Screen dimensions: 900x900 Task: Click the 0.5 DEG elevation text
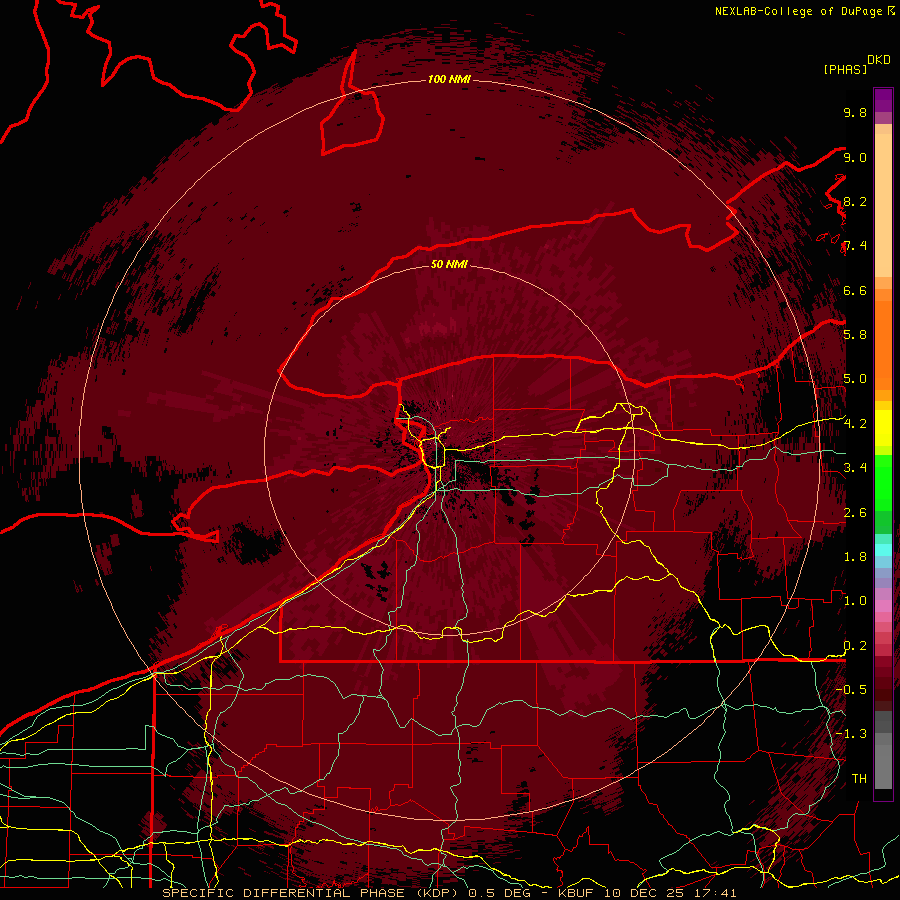coord(499,893)
